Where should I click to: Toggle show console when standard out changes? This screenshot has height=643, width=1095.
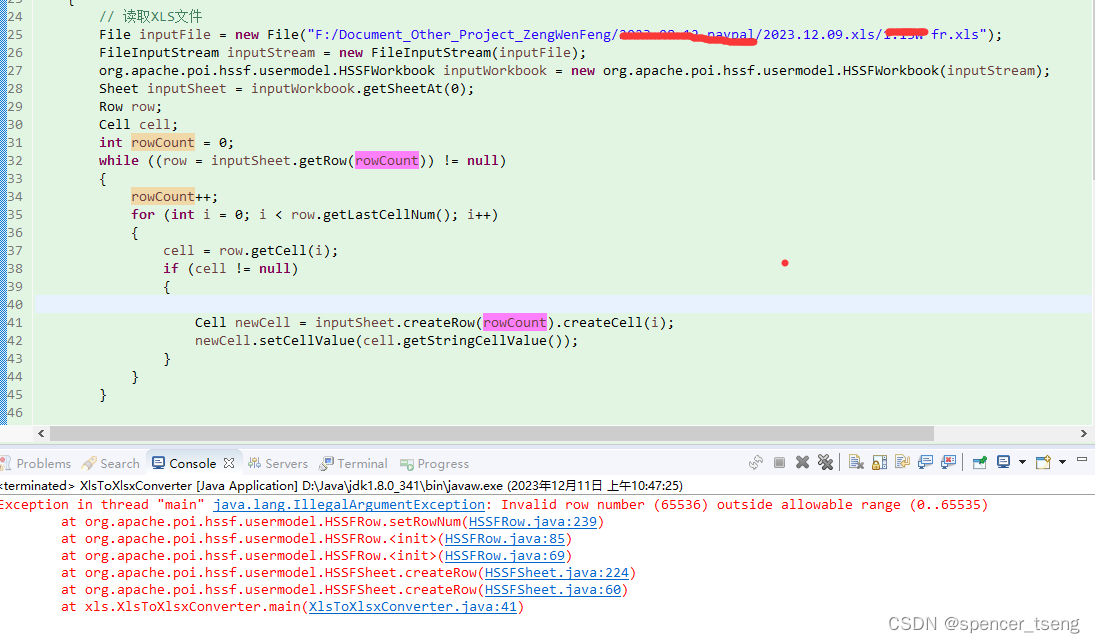928,462
